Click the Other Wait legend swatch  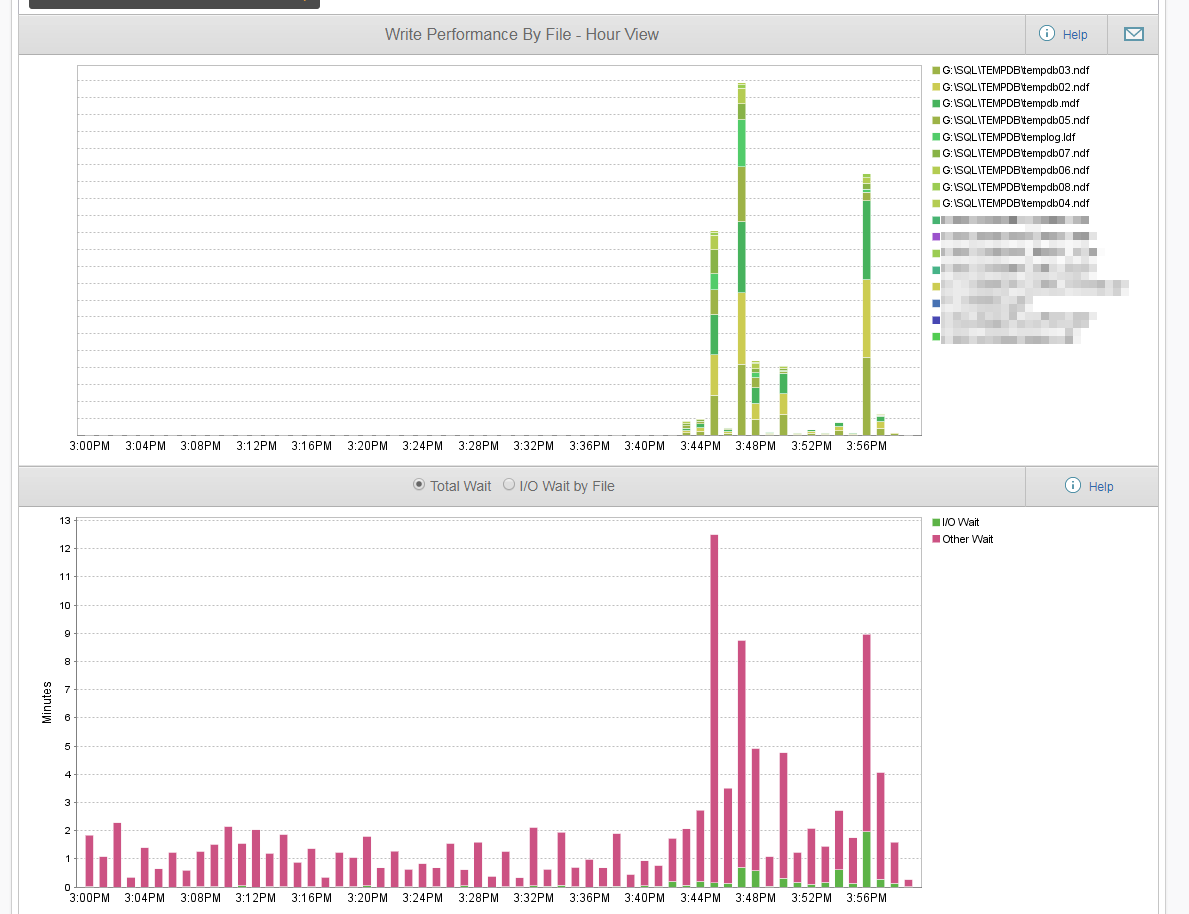point(936,539)
